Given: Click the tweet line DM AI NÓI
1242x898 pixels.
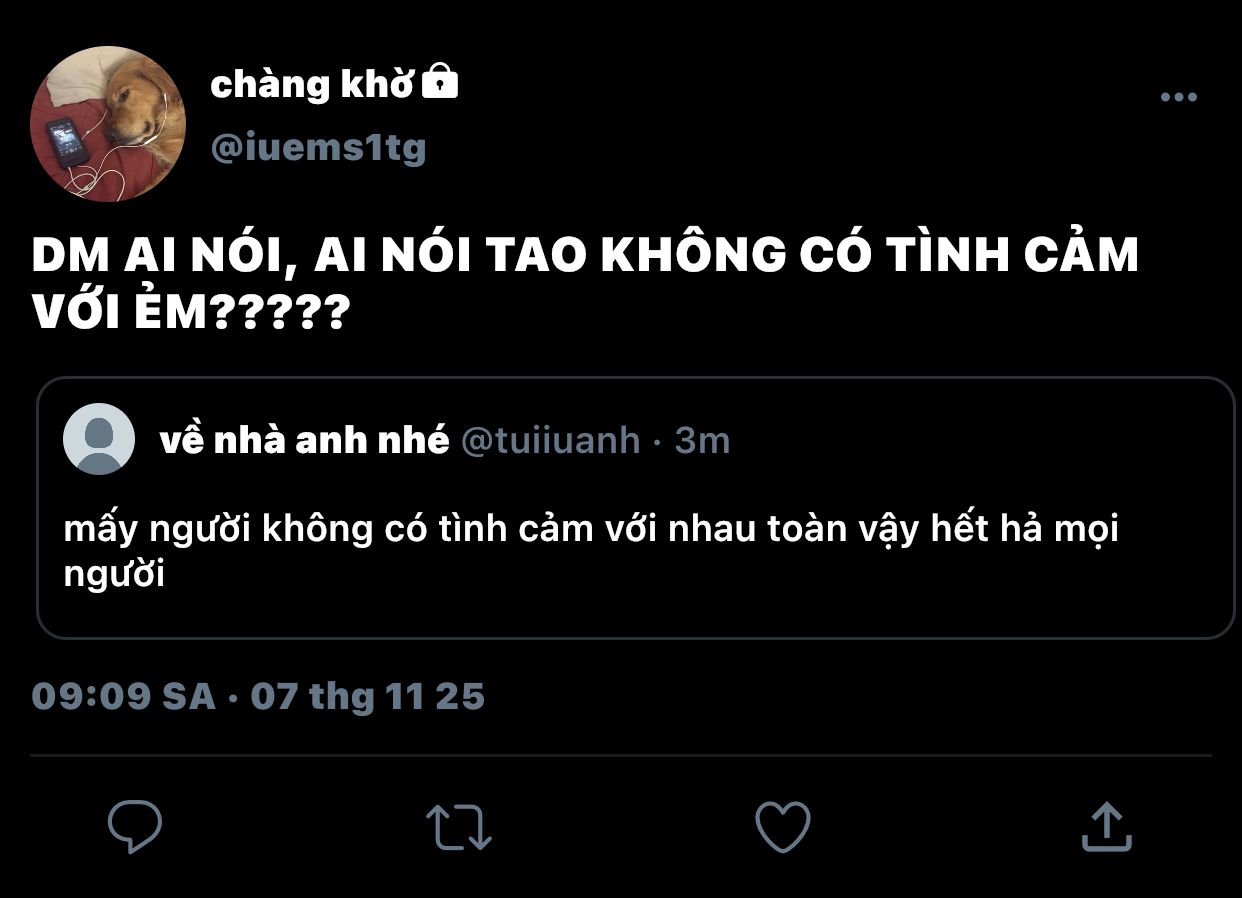Looking at the screenshot, I should click(x=585, y=254).
